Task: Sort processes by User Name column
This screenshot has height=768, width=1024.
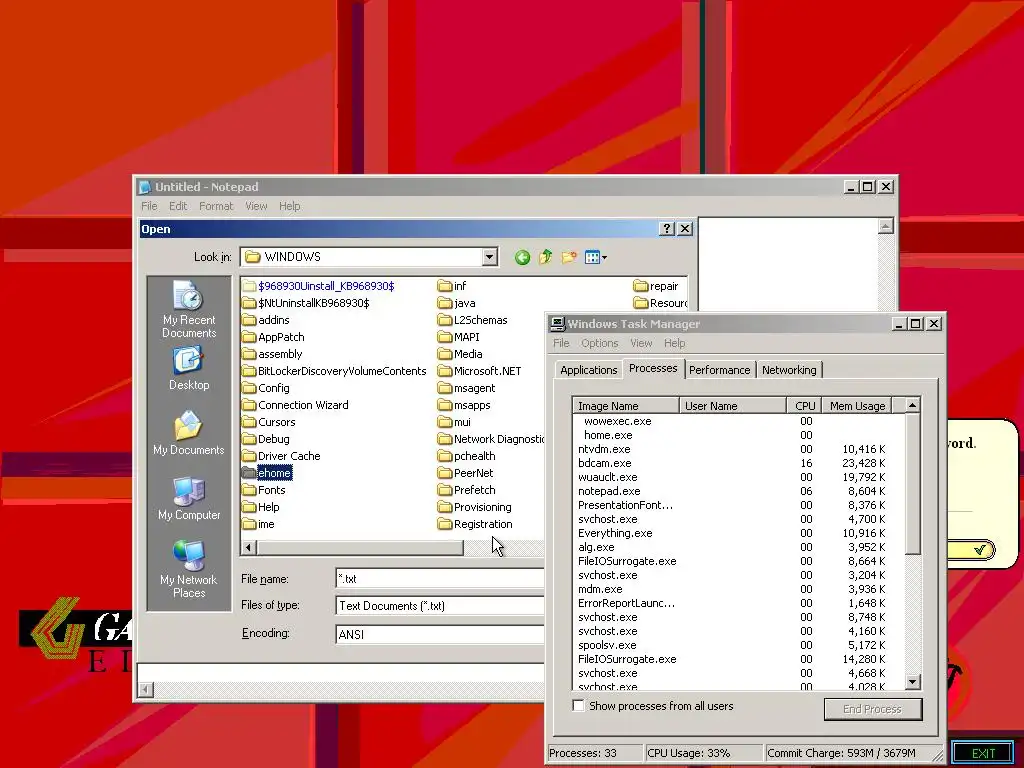Action: [733, 406]
